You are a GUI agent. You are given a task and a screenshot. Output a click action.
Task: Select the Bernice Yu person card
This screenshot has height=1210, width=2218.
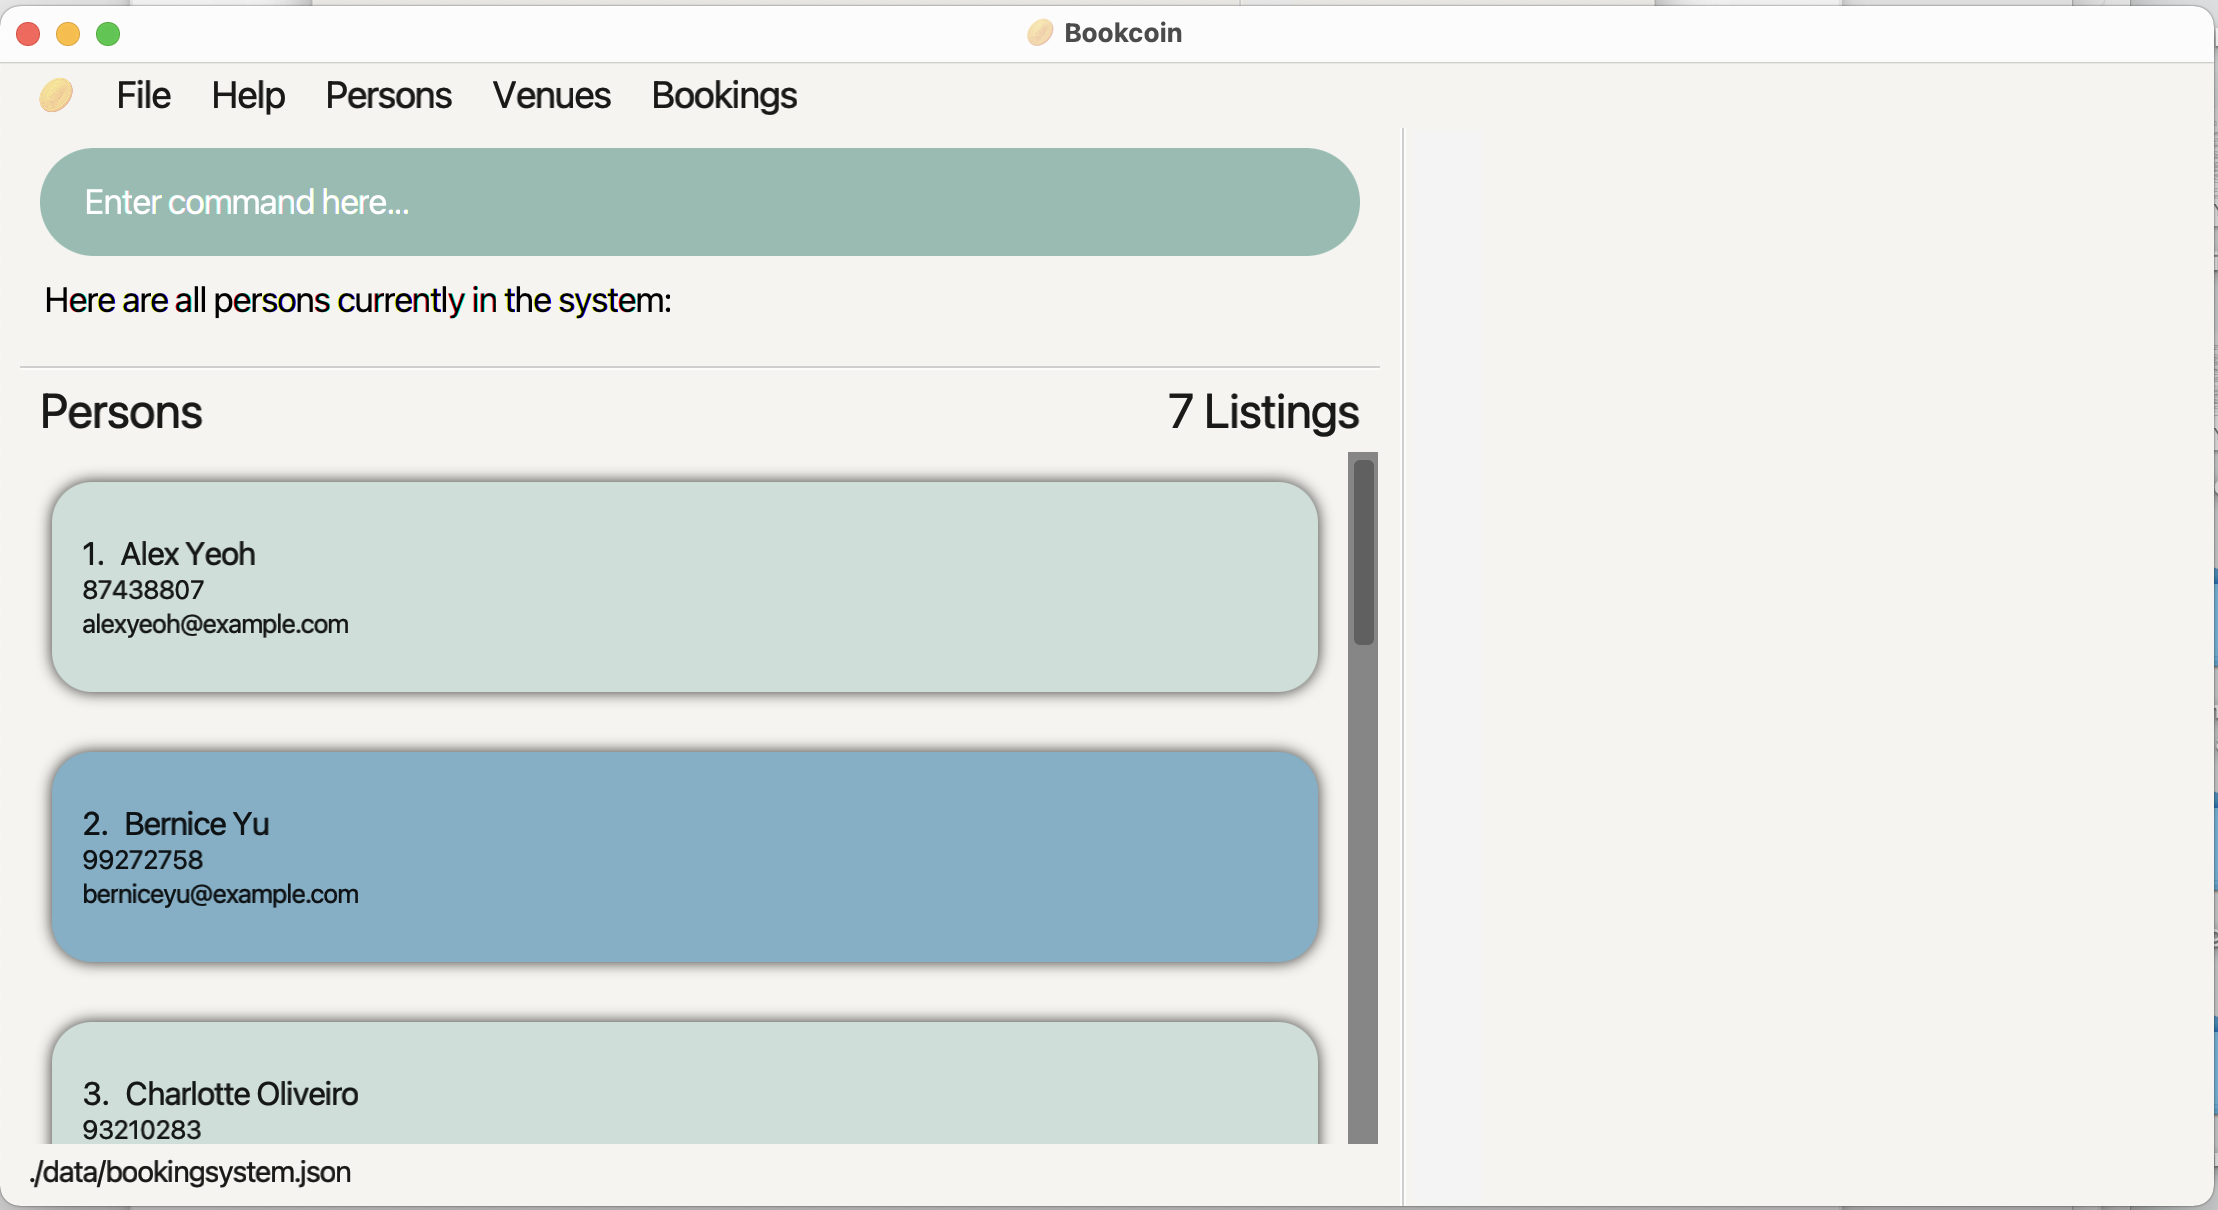point(685,857)
